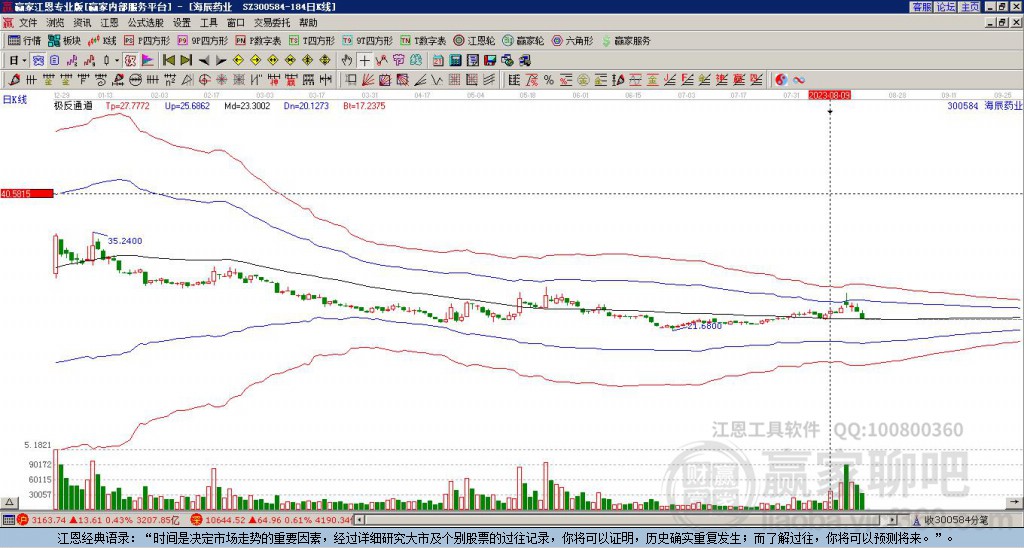
Task: Open the 文件 menu
Action: (28, 23)
